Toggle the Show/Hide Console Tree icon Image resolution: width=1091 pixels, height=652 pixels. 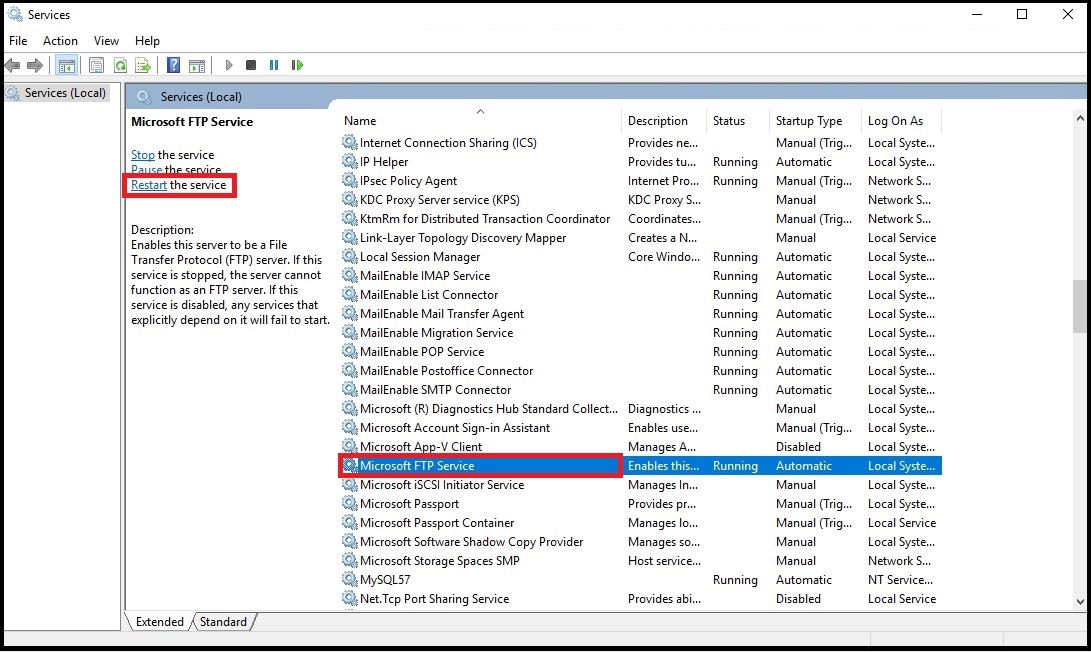point(67,66)
